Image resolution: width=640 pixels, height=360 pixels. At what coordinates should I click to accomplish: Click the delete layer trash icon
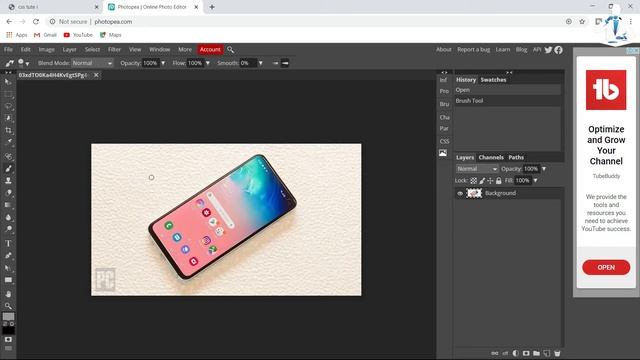(x=557, y=353)
